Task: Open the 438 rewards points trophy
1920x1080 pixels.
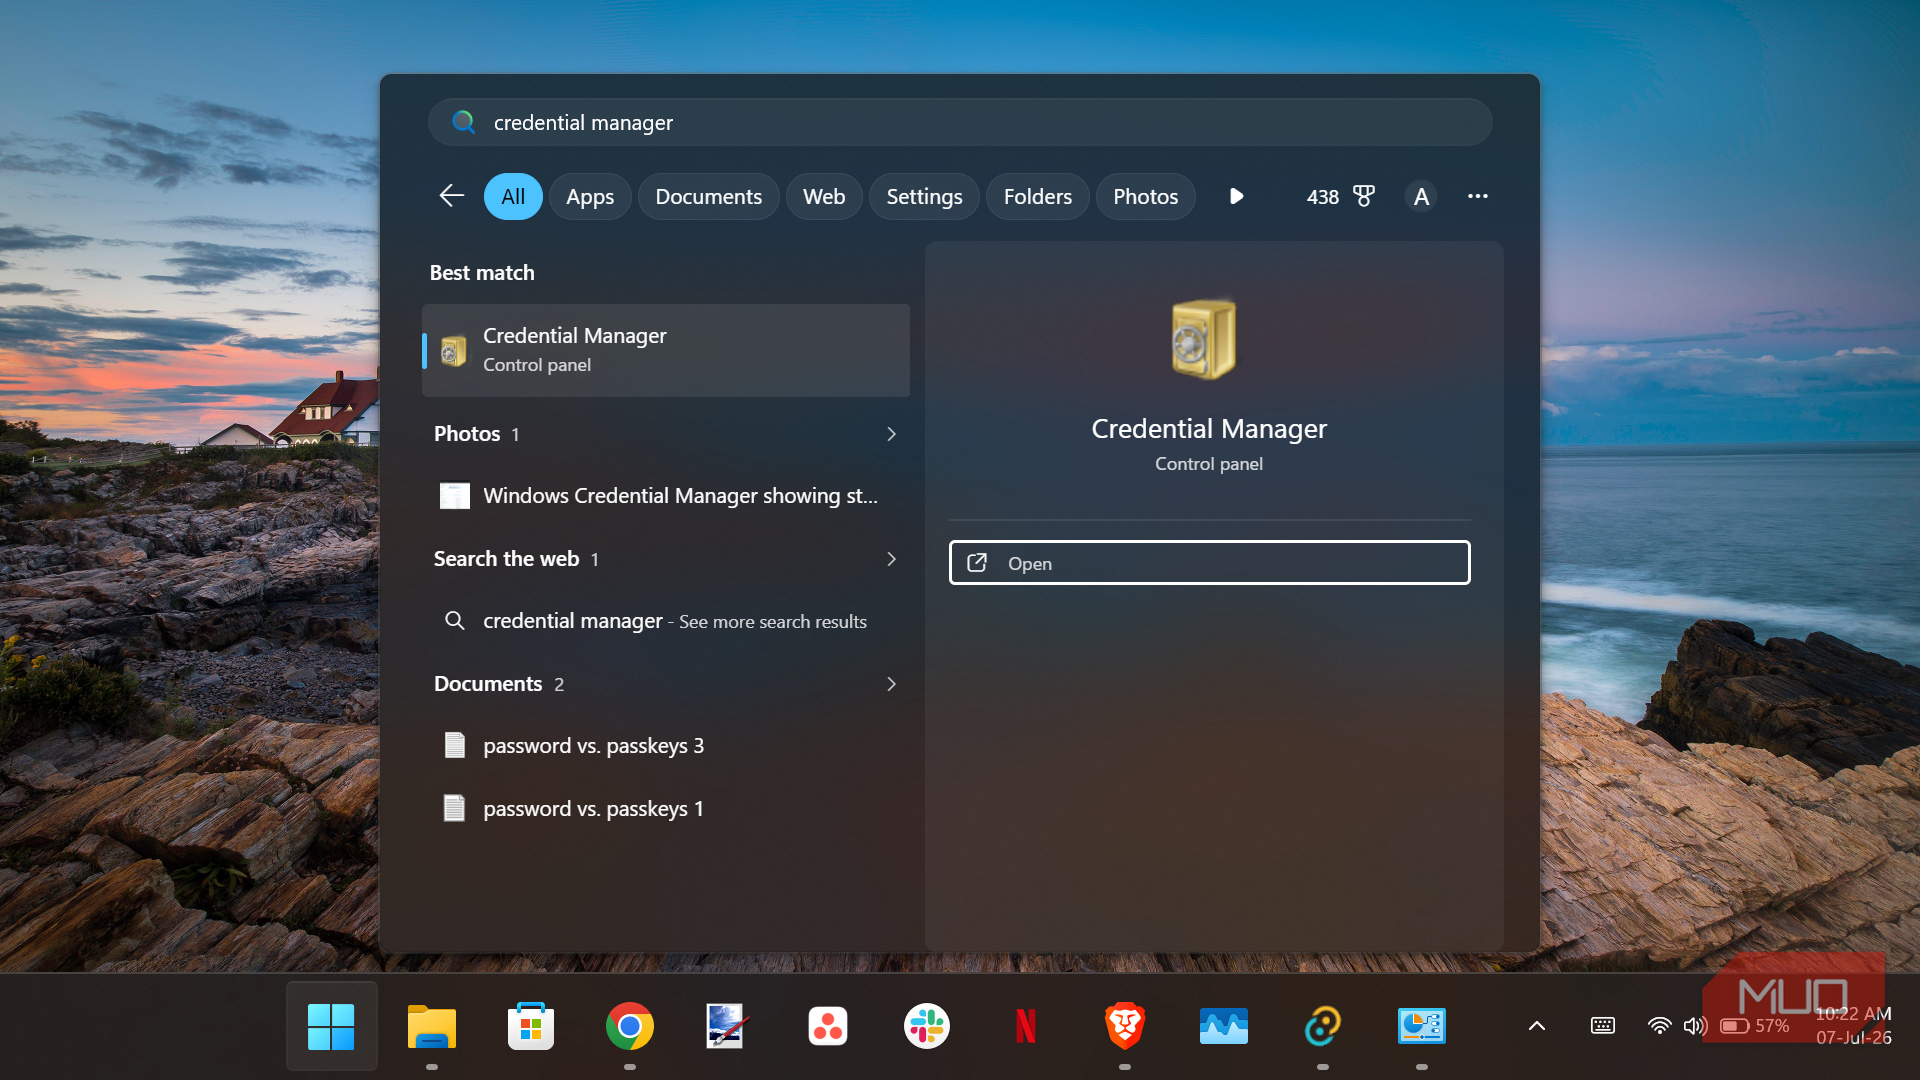Action: pyautogui.click(x=1340, y=196)
